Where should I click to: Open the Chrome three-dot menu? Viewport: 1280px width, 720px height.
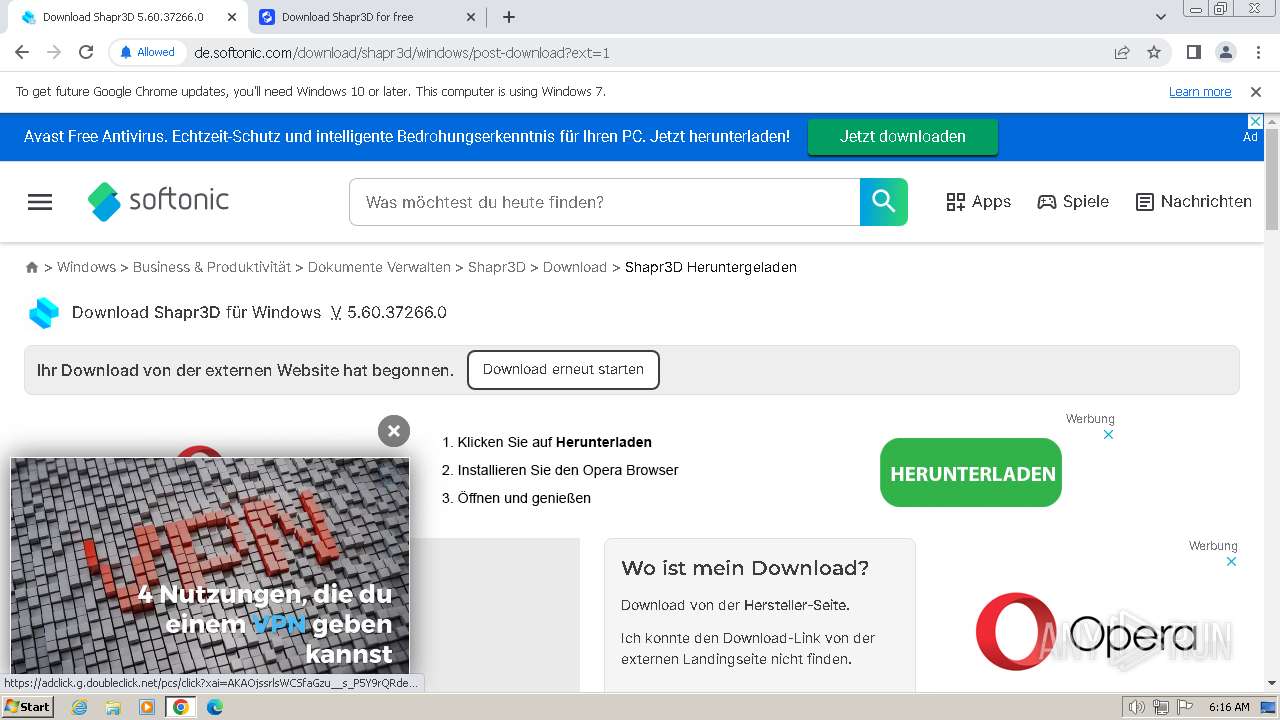1257,52
